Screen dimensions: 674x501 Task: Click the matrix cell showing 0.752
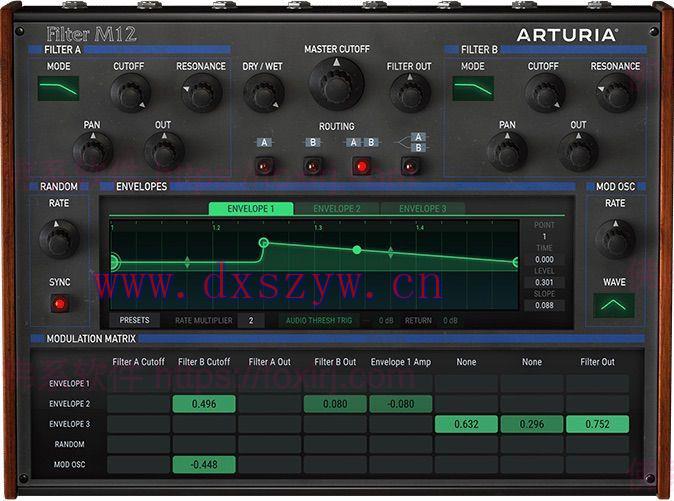[597, 424]
